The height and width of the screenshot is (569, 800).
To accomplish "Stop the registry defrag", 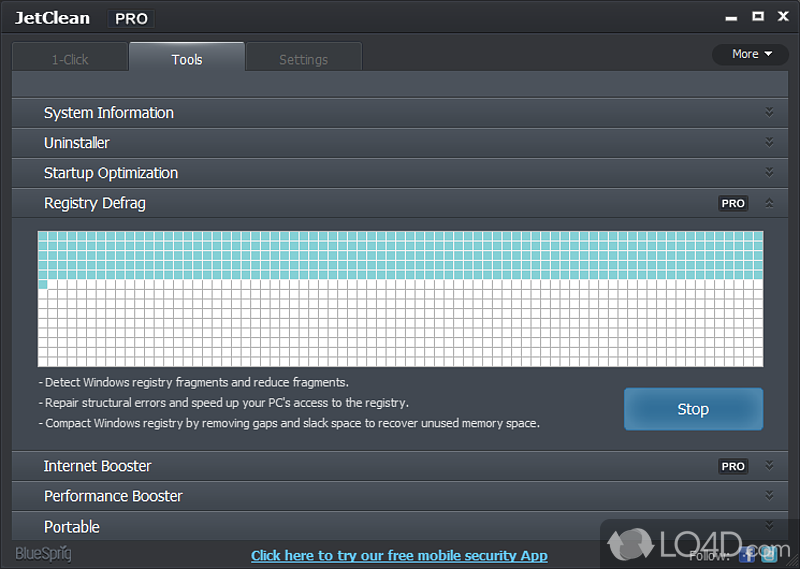I will coord(693,409).
